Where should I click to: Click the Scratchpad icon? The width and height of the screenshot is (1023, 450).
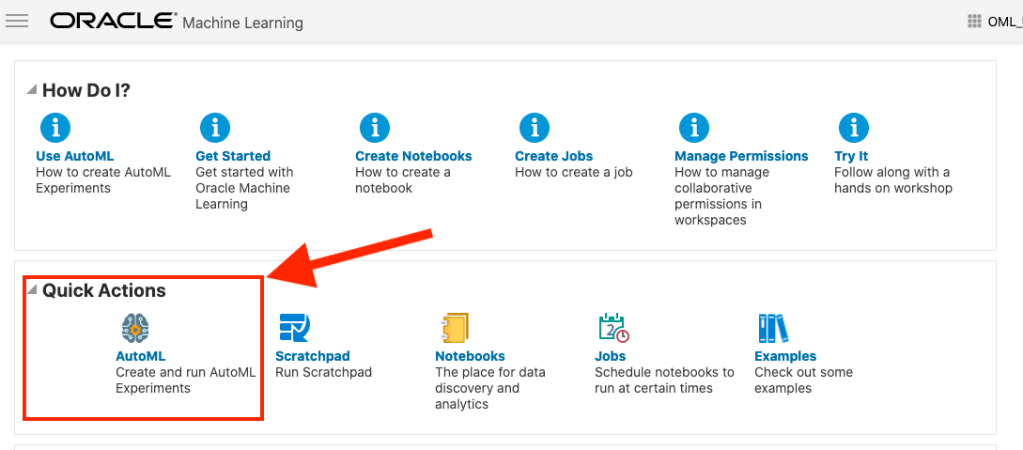point(294,328)
